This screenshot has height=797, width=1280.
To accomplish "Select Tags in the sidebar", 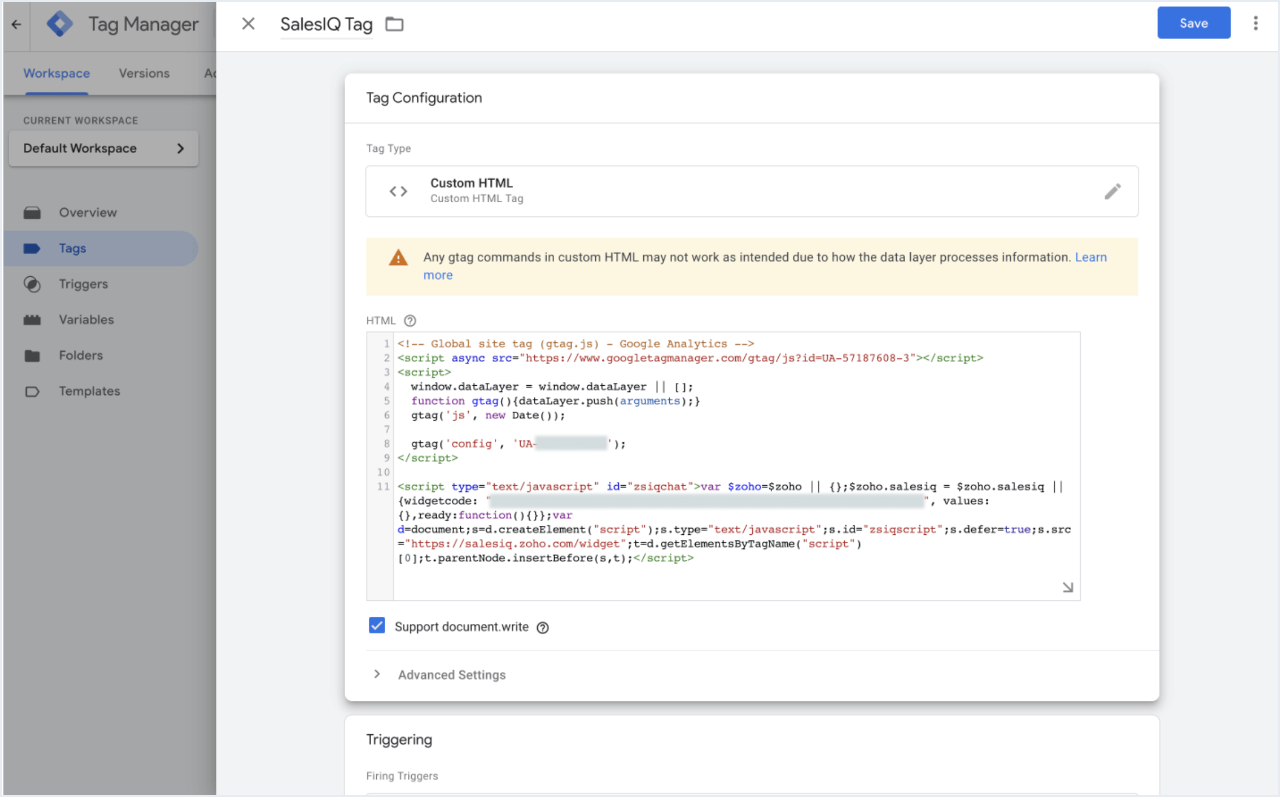I will [100, 249].
